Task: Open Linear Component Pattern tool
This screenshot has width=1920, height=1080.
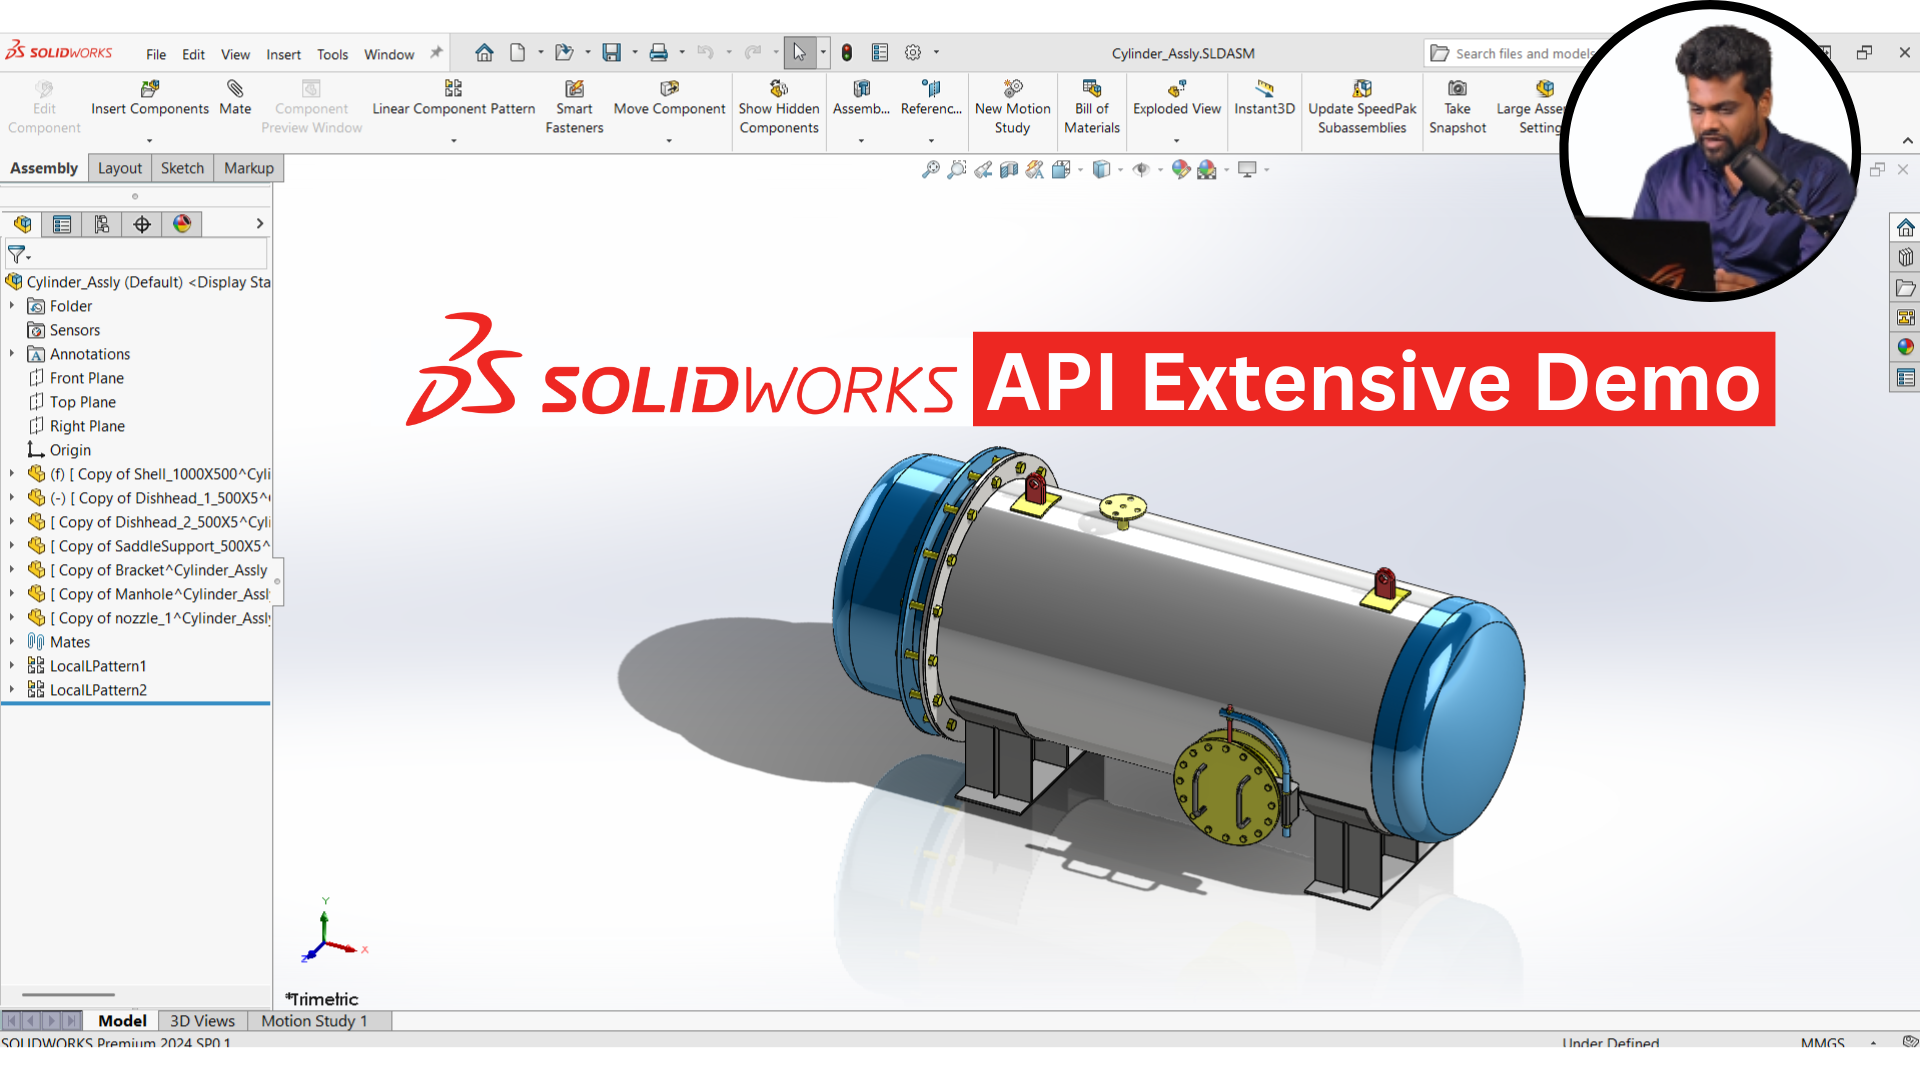Action: pyautogui.click(x=453, y=97)
